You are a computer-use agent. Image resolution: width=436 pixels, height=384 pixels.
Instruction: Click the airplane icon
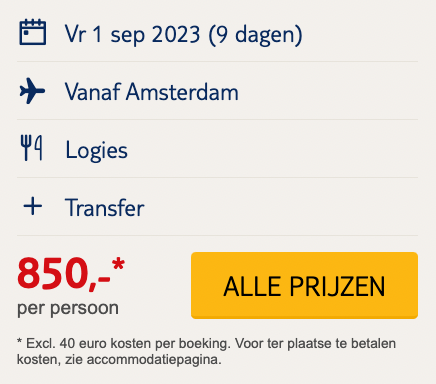[x=32, y=91]
